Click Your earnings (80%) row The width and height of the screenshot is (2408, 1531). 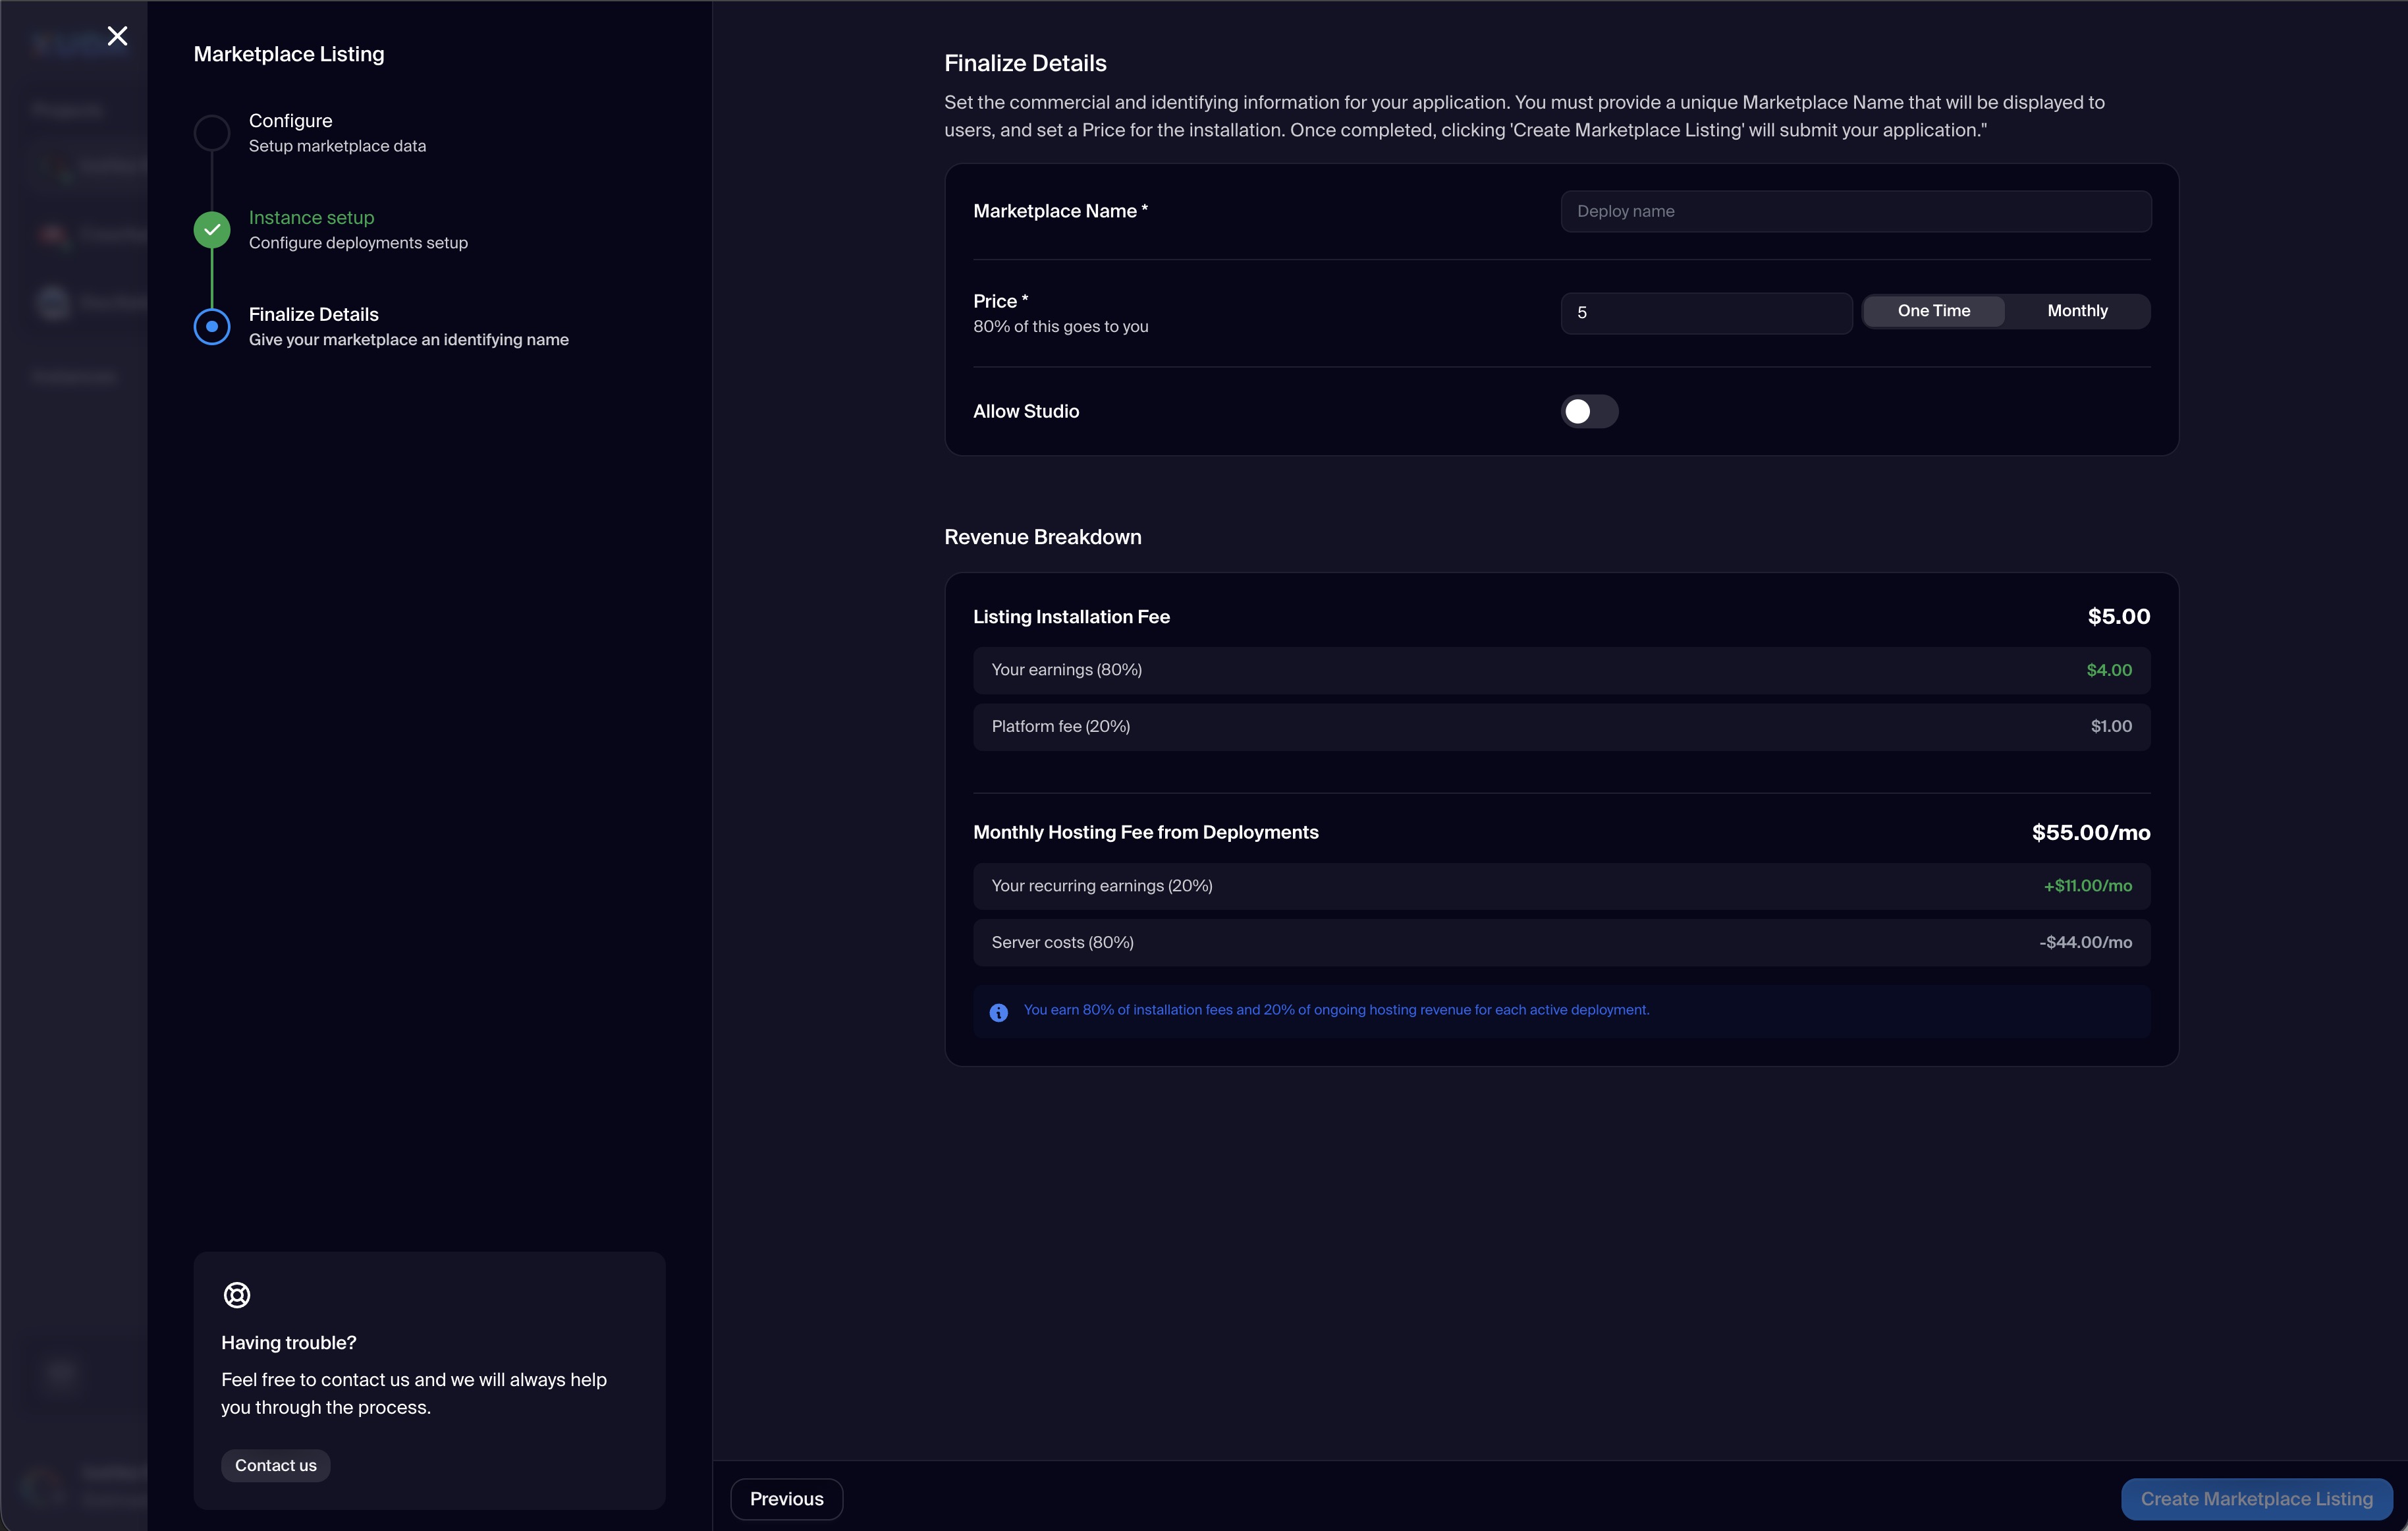(x=1560, y=670)
